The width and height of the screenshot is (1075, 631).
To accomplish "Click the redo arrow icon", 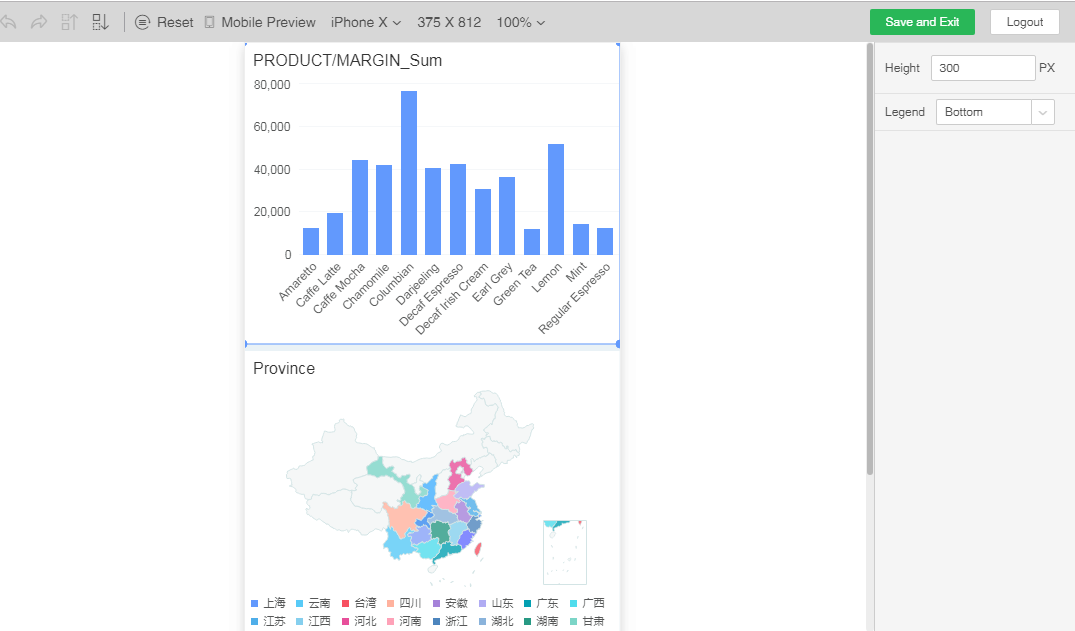I will coord(39,23).
